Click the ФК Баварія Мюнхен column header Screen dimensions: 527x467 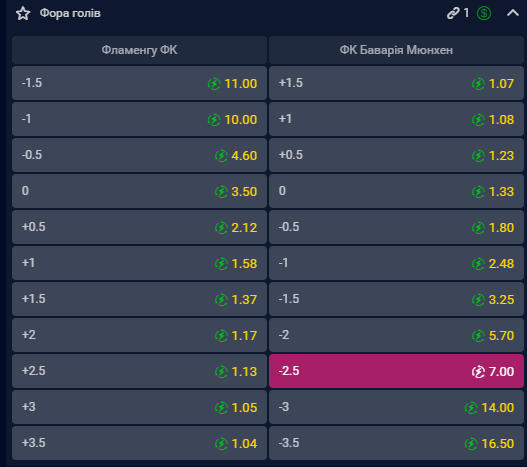(396, 50)
